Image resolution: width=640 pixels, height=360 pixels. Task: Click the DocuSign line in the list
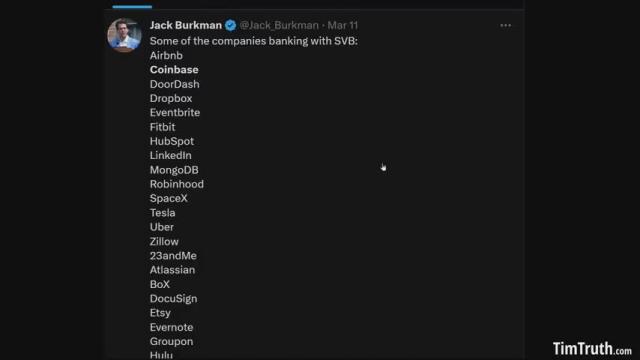pos(173,298)
